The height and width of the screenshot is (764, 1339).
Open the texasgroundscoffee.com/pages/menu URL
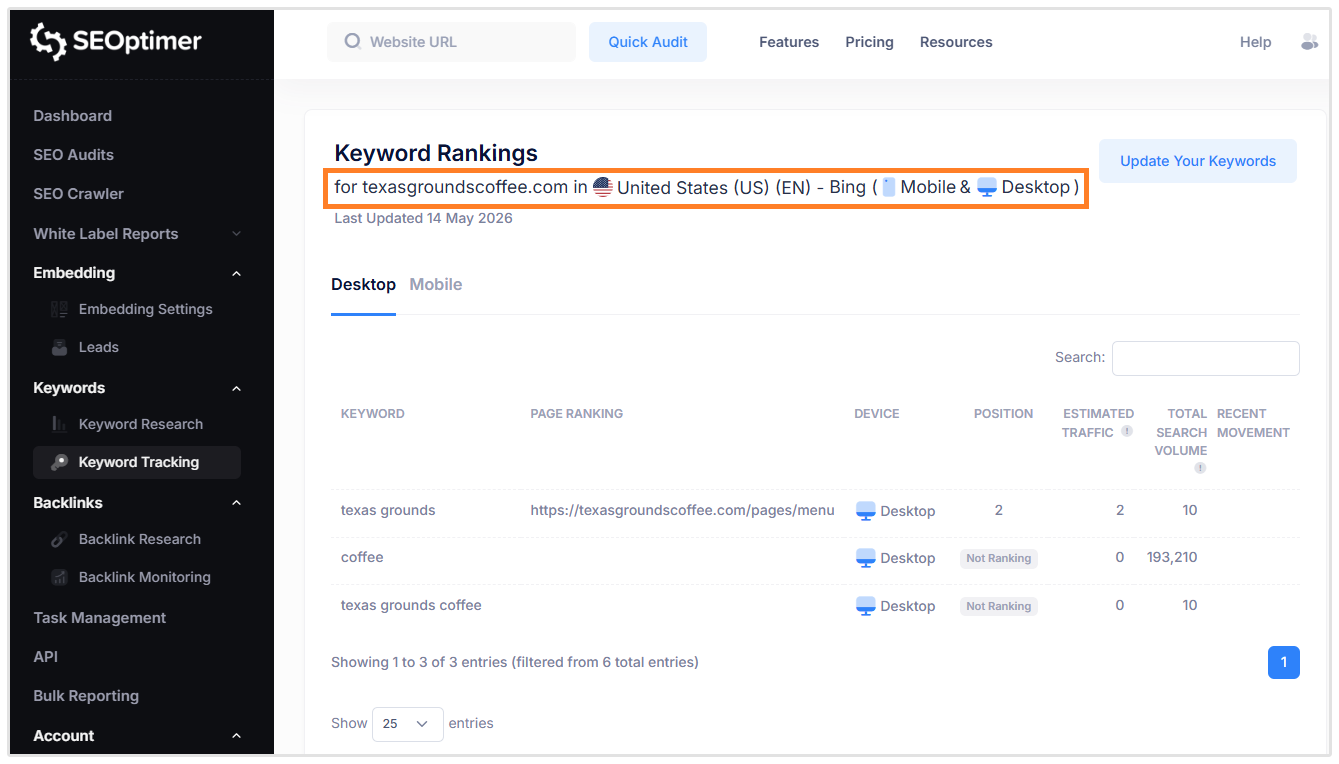pos(682,510)
